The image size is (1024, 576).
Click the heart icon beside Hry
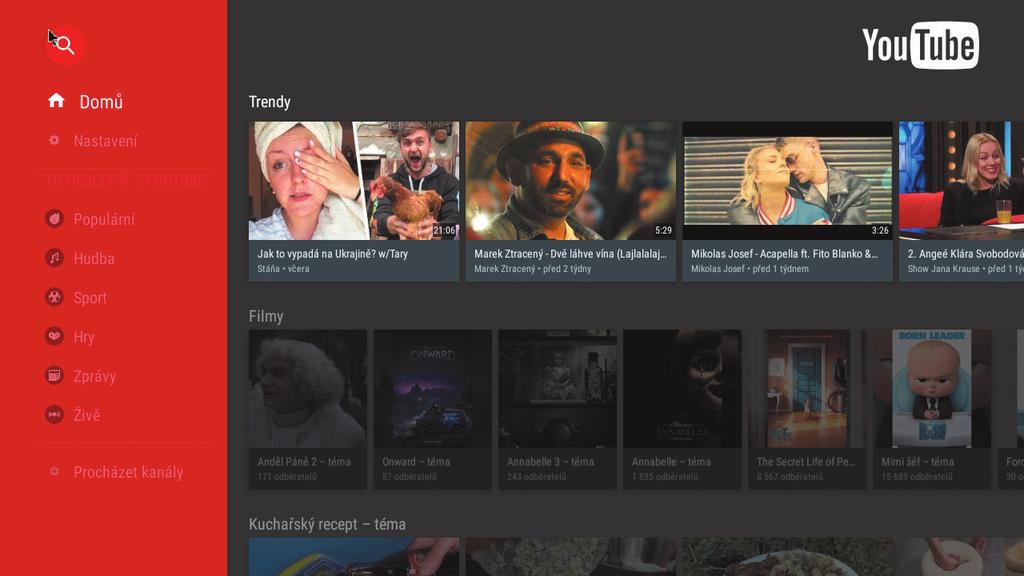[54, 336]
